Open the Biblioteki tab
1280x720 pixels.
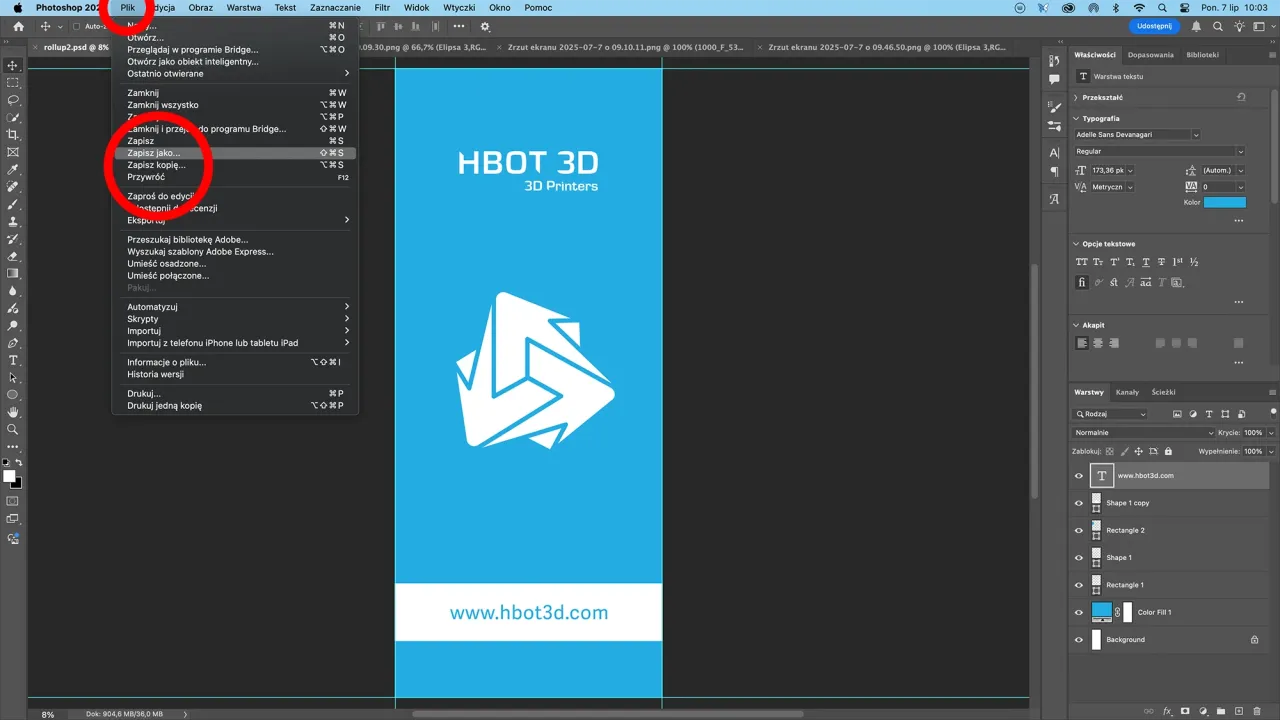1202,55
